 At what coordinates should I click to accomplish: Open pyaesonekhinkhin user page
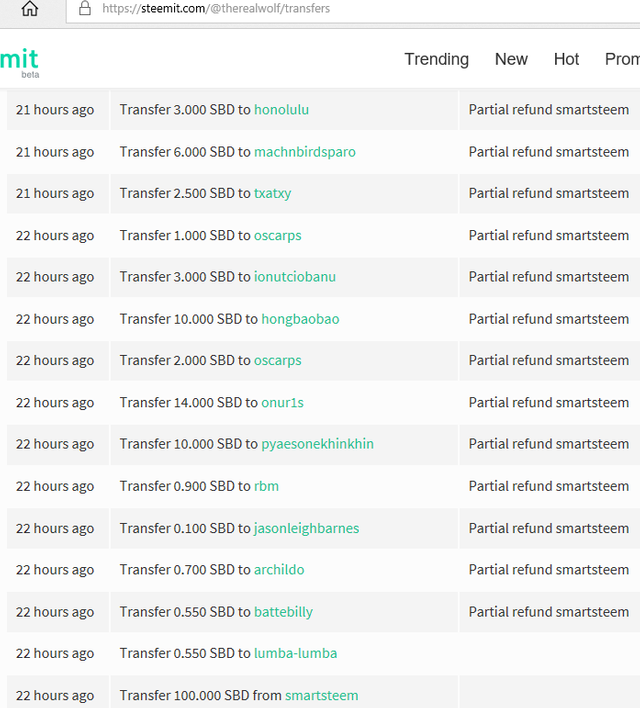pyautogui.click(x=317, y=444)
